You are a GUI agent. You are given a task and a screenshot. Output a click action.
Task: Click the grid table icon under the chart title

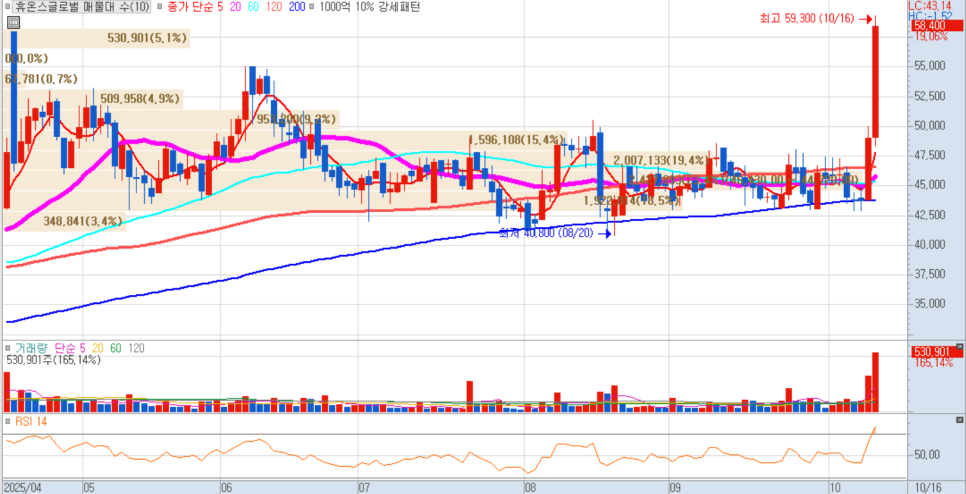coord(14,23)
